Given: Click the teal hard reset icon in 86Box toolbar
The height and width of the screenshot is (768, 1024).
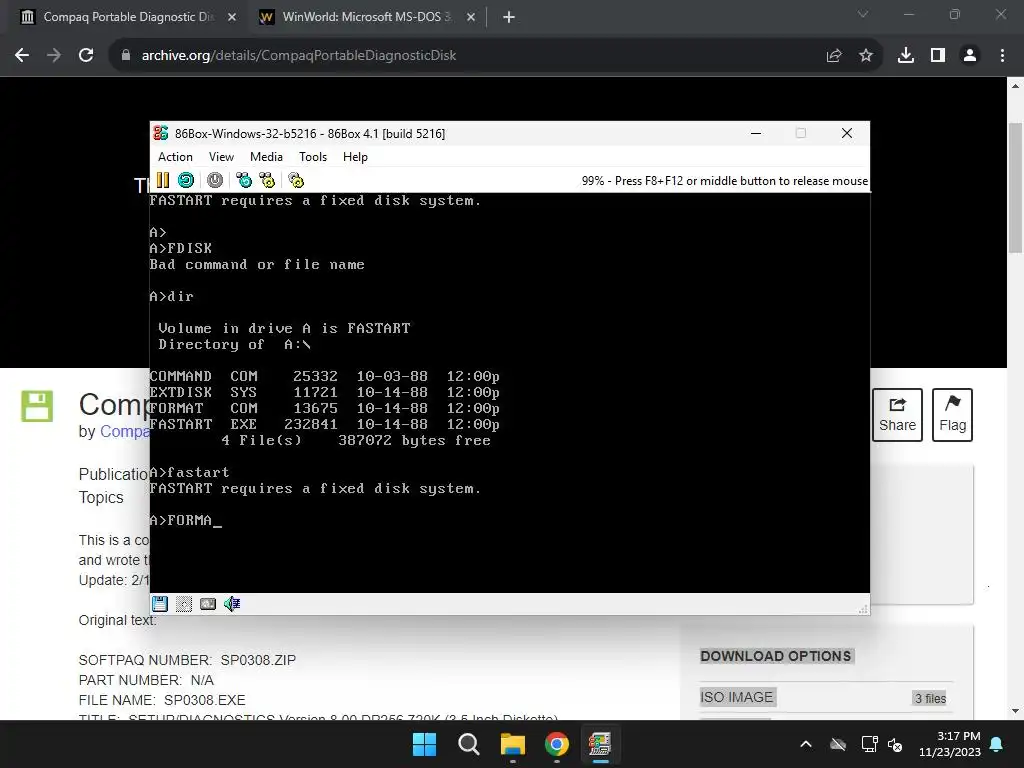Looking at the screenshot, I should pos(186,180).
